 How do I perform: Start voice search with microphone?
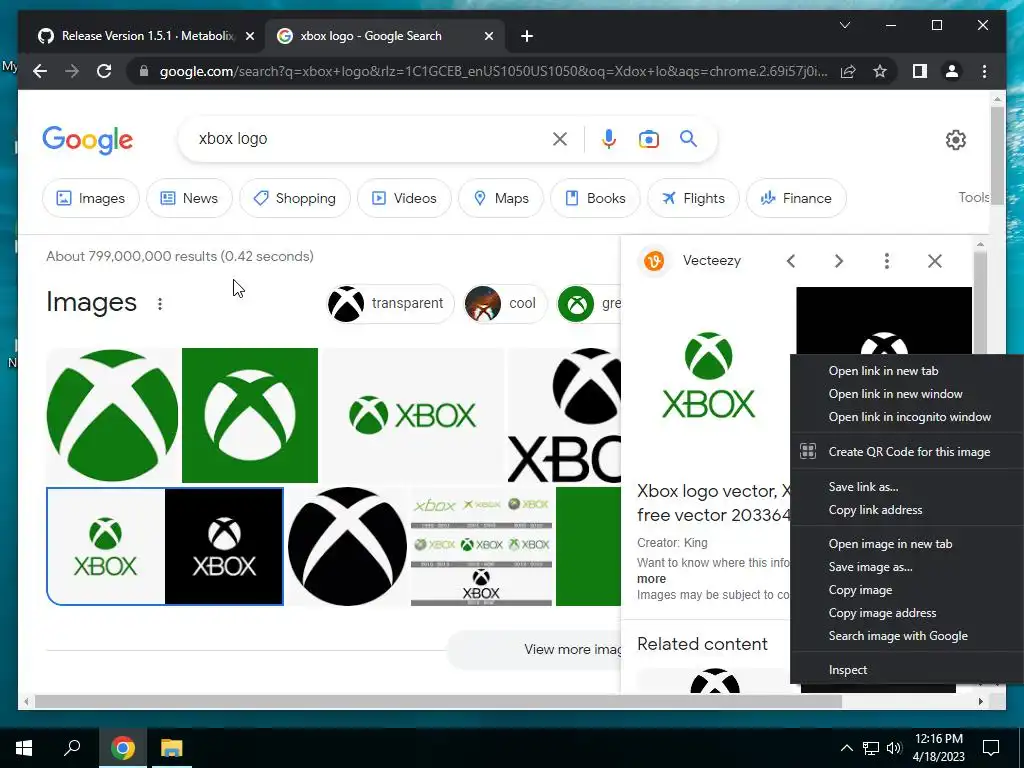coord(609,139)
